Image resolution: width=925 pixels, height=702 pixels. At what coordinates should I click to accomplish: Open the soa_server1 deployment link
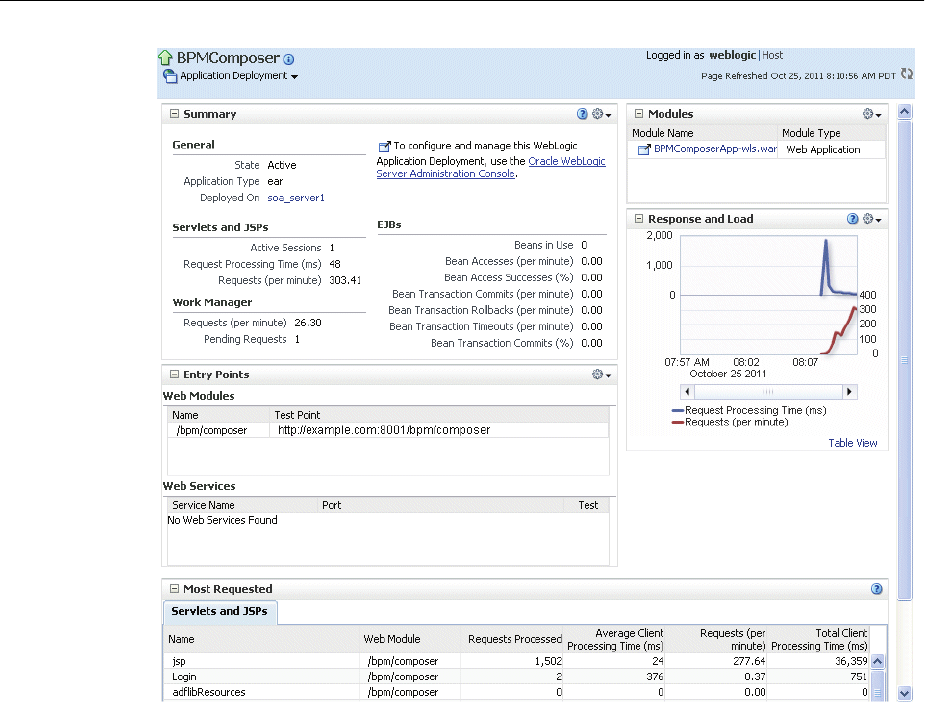coord(296,198)
